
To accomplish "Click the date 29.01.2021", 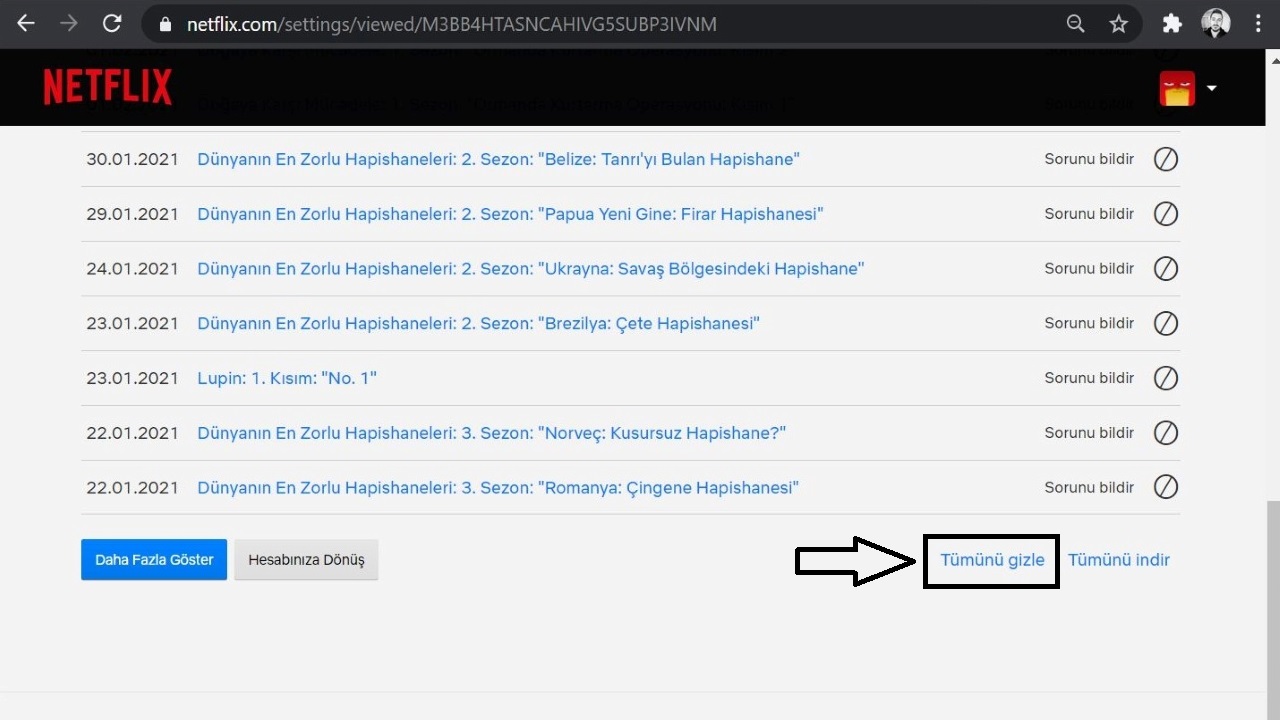I will [x=132, y=214].
